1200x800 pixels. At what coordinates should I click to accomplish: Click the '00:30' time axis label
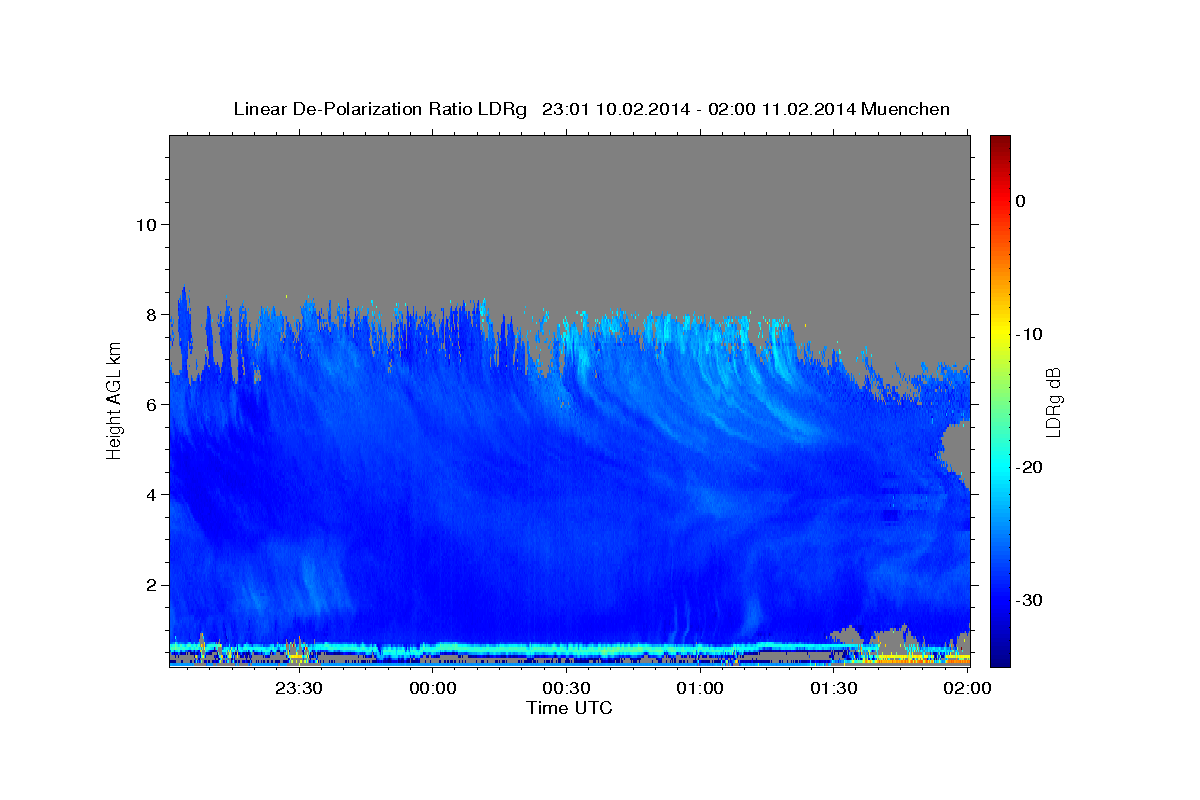pyautogui.click(x=566, y=688)
